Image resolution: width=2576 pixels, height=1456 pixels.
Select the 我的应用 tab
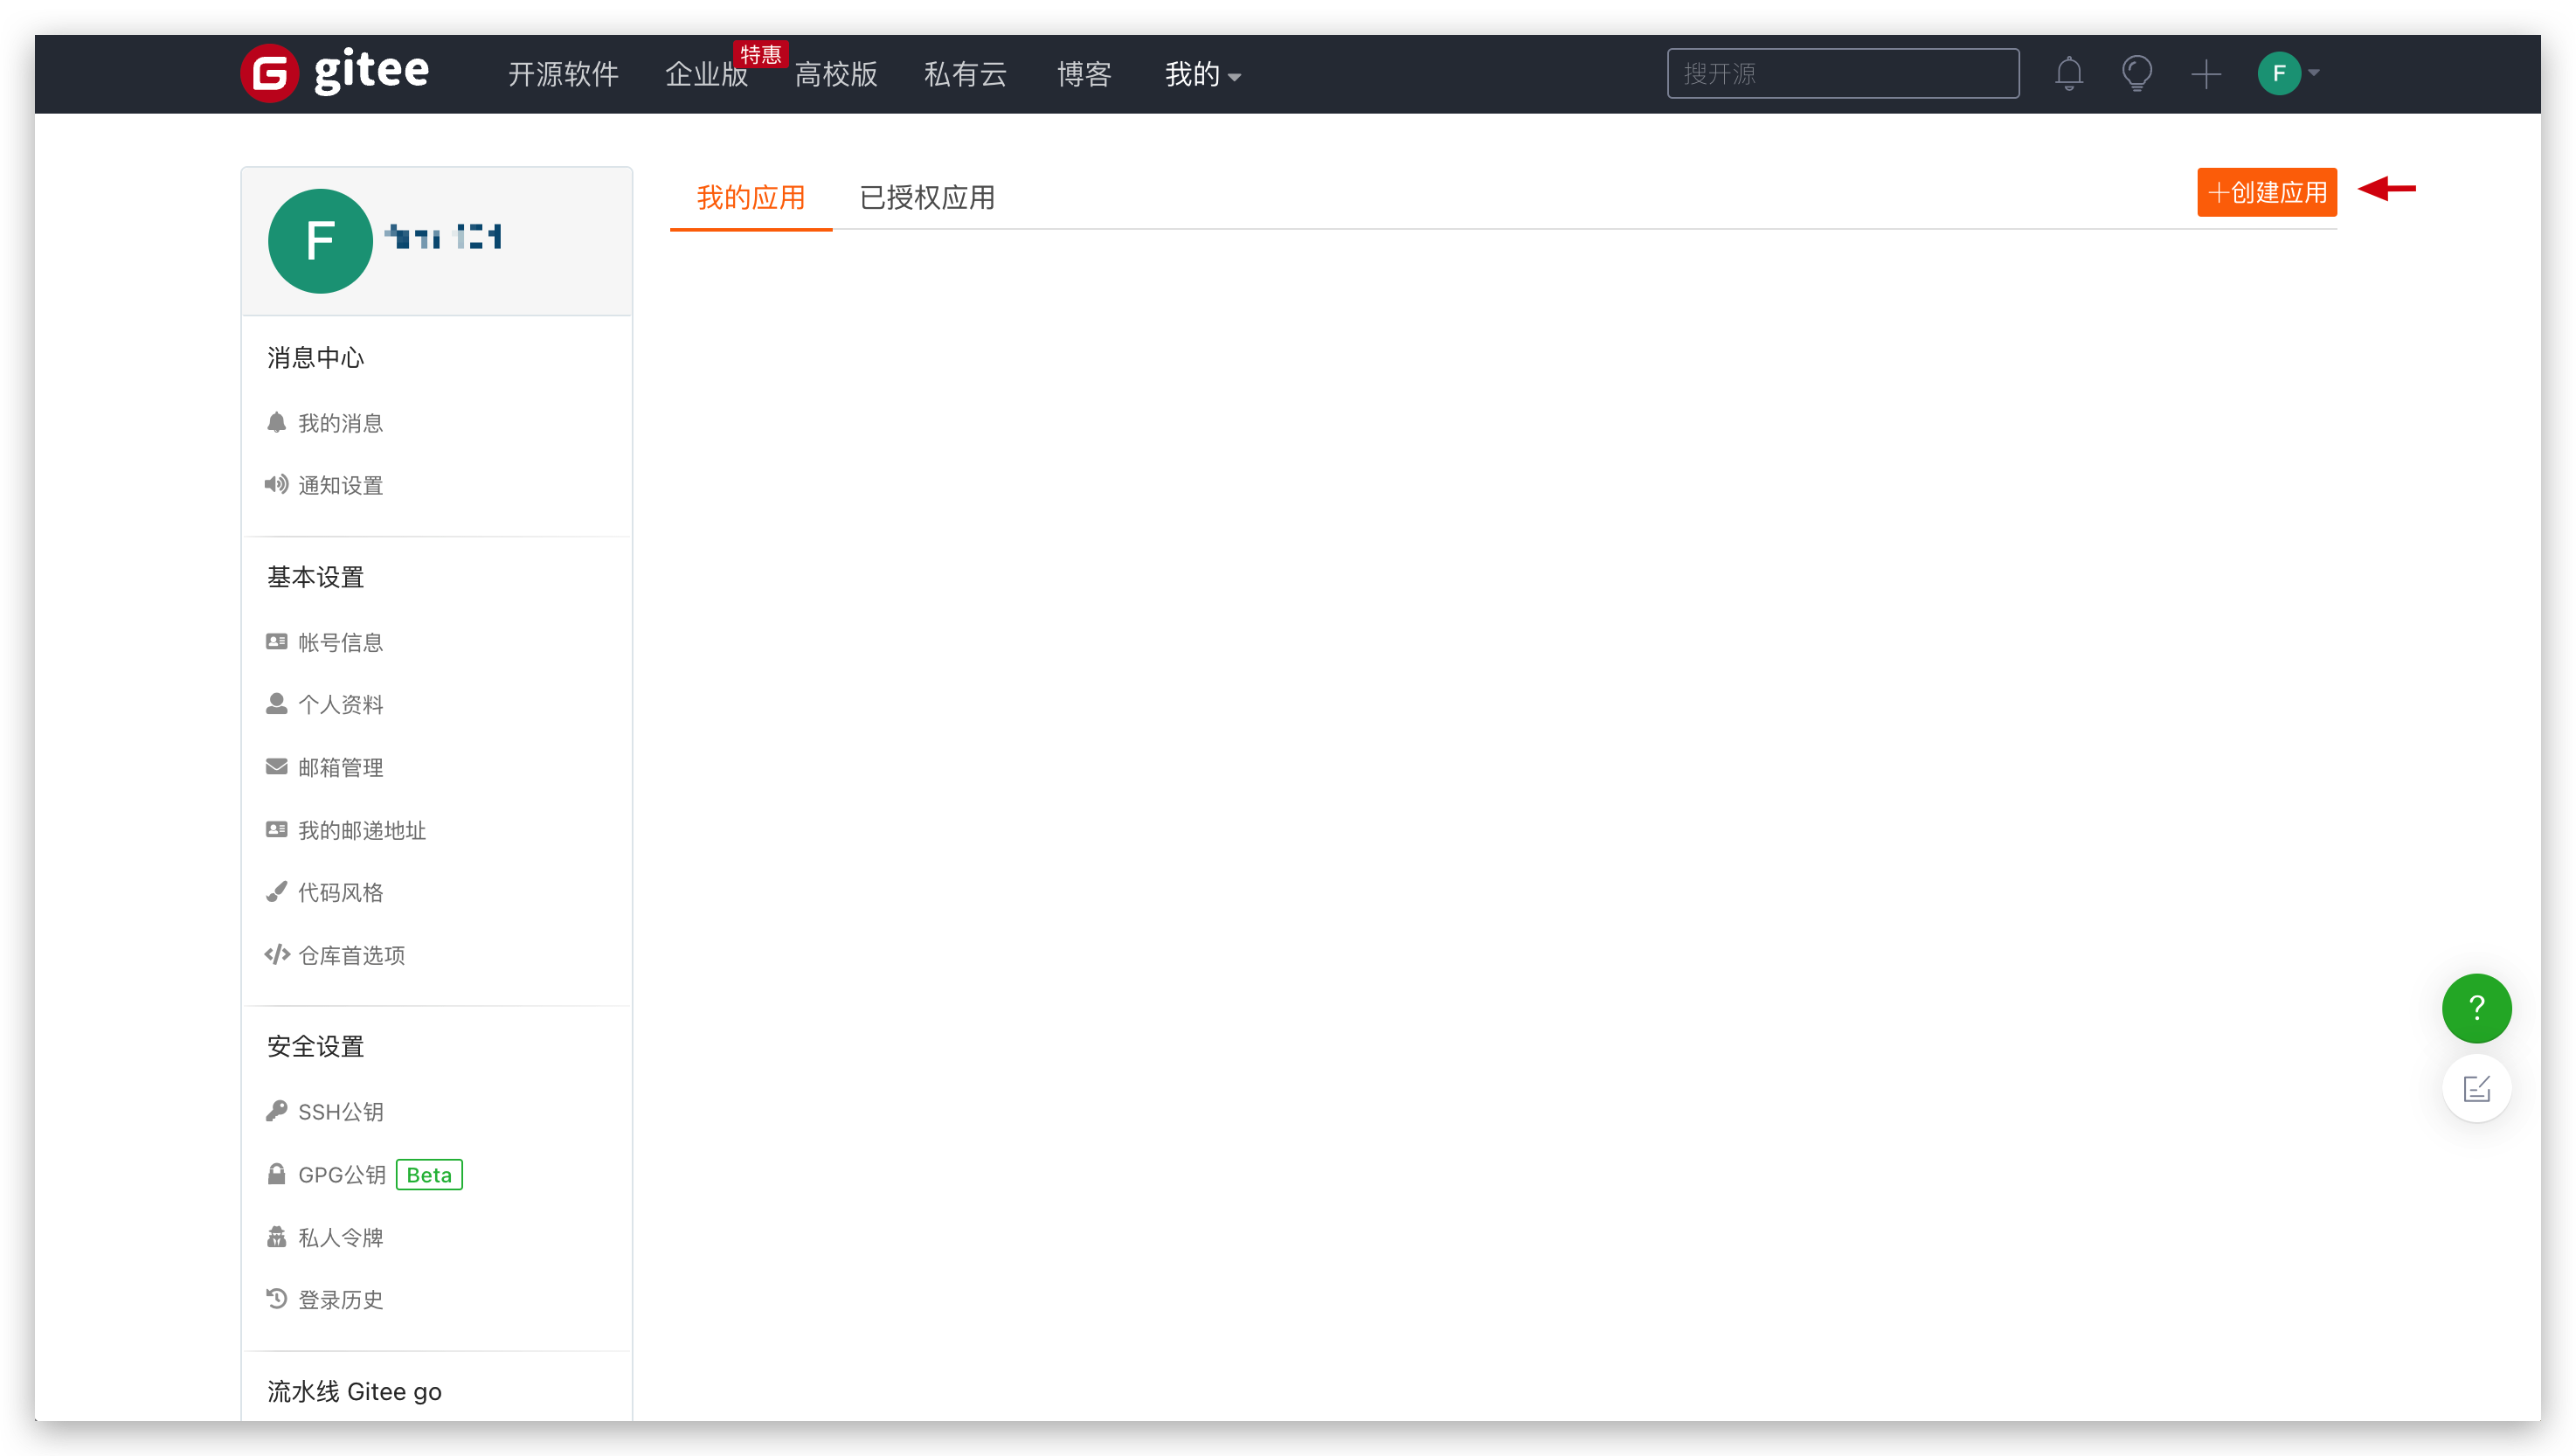click(x=750, y=197)
